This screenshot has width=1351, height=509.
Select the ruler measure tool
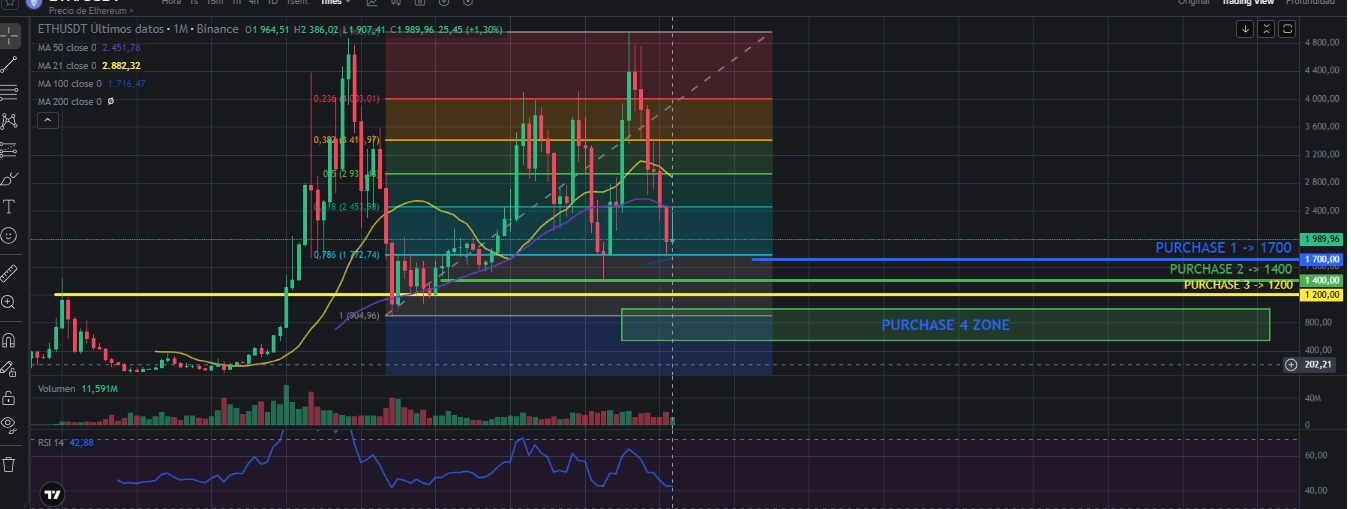(10, 272)
